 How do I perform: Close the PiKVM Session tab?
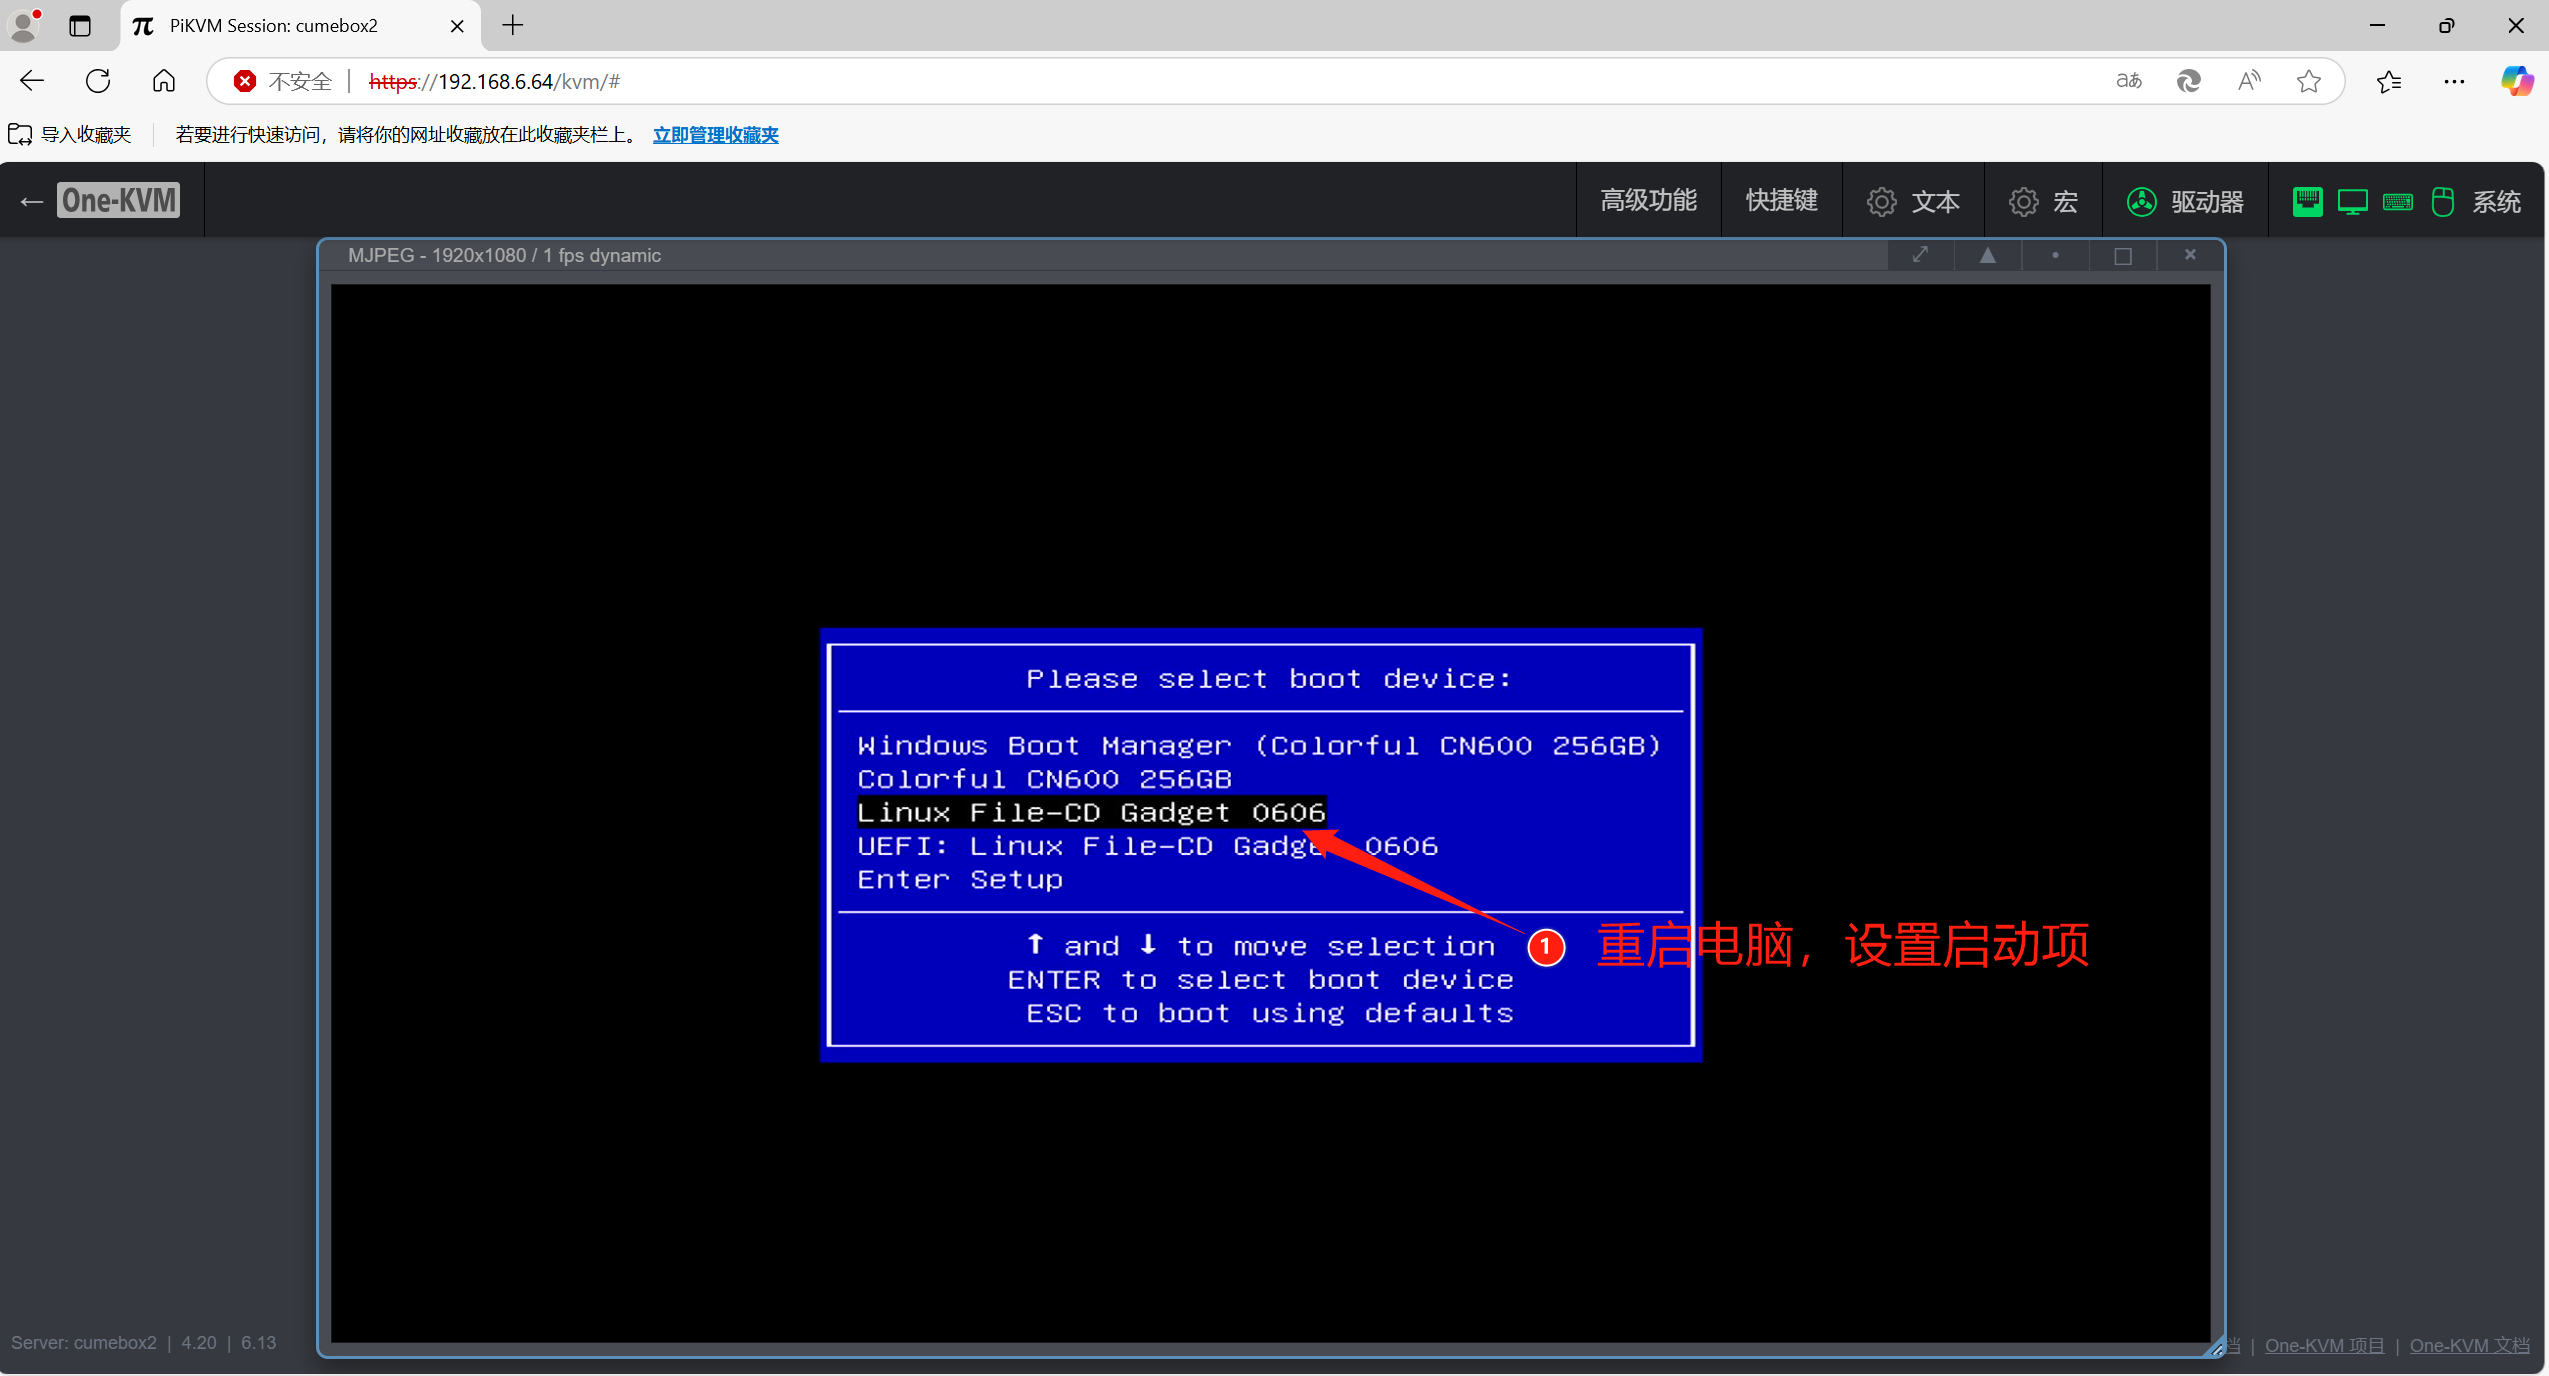(457, 26)
